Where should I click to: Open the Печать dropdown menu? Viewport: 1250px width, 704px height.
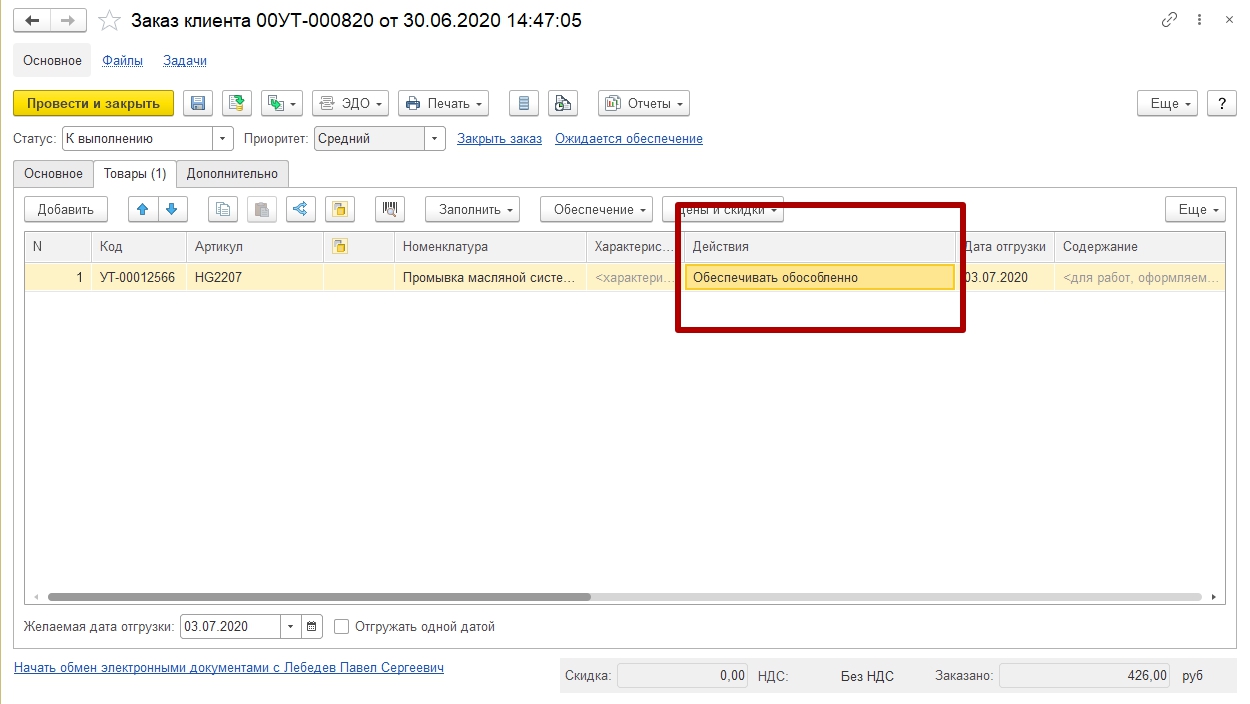[x=443, y=103]
